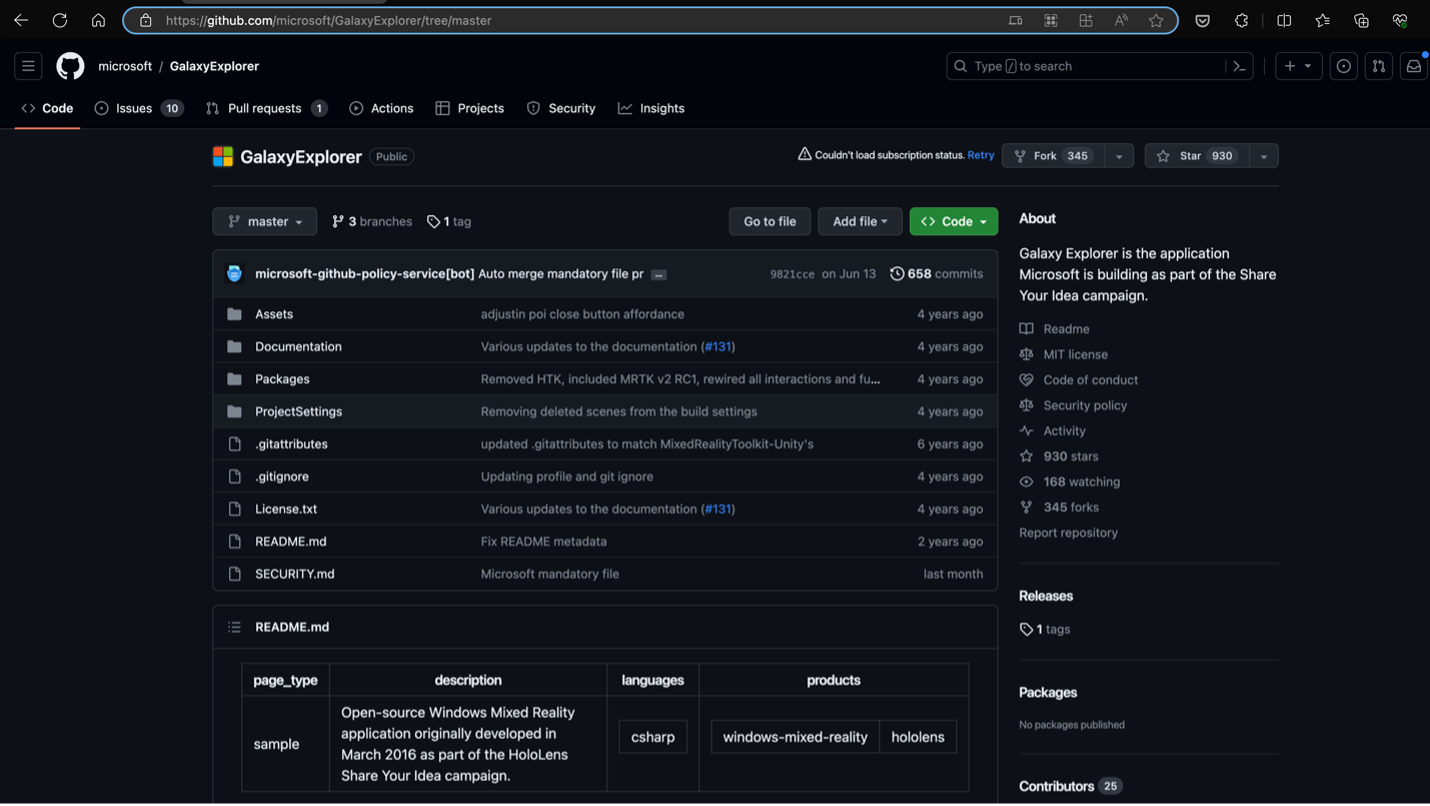The image size is (1430, 806).
Task: Open commit 9821cce hash link
Action: point(792,274)
